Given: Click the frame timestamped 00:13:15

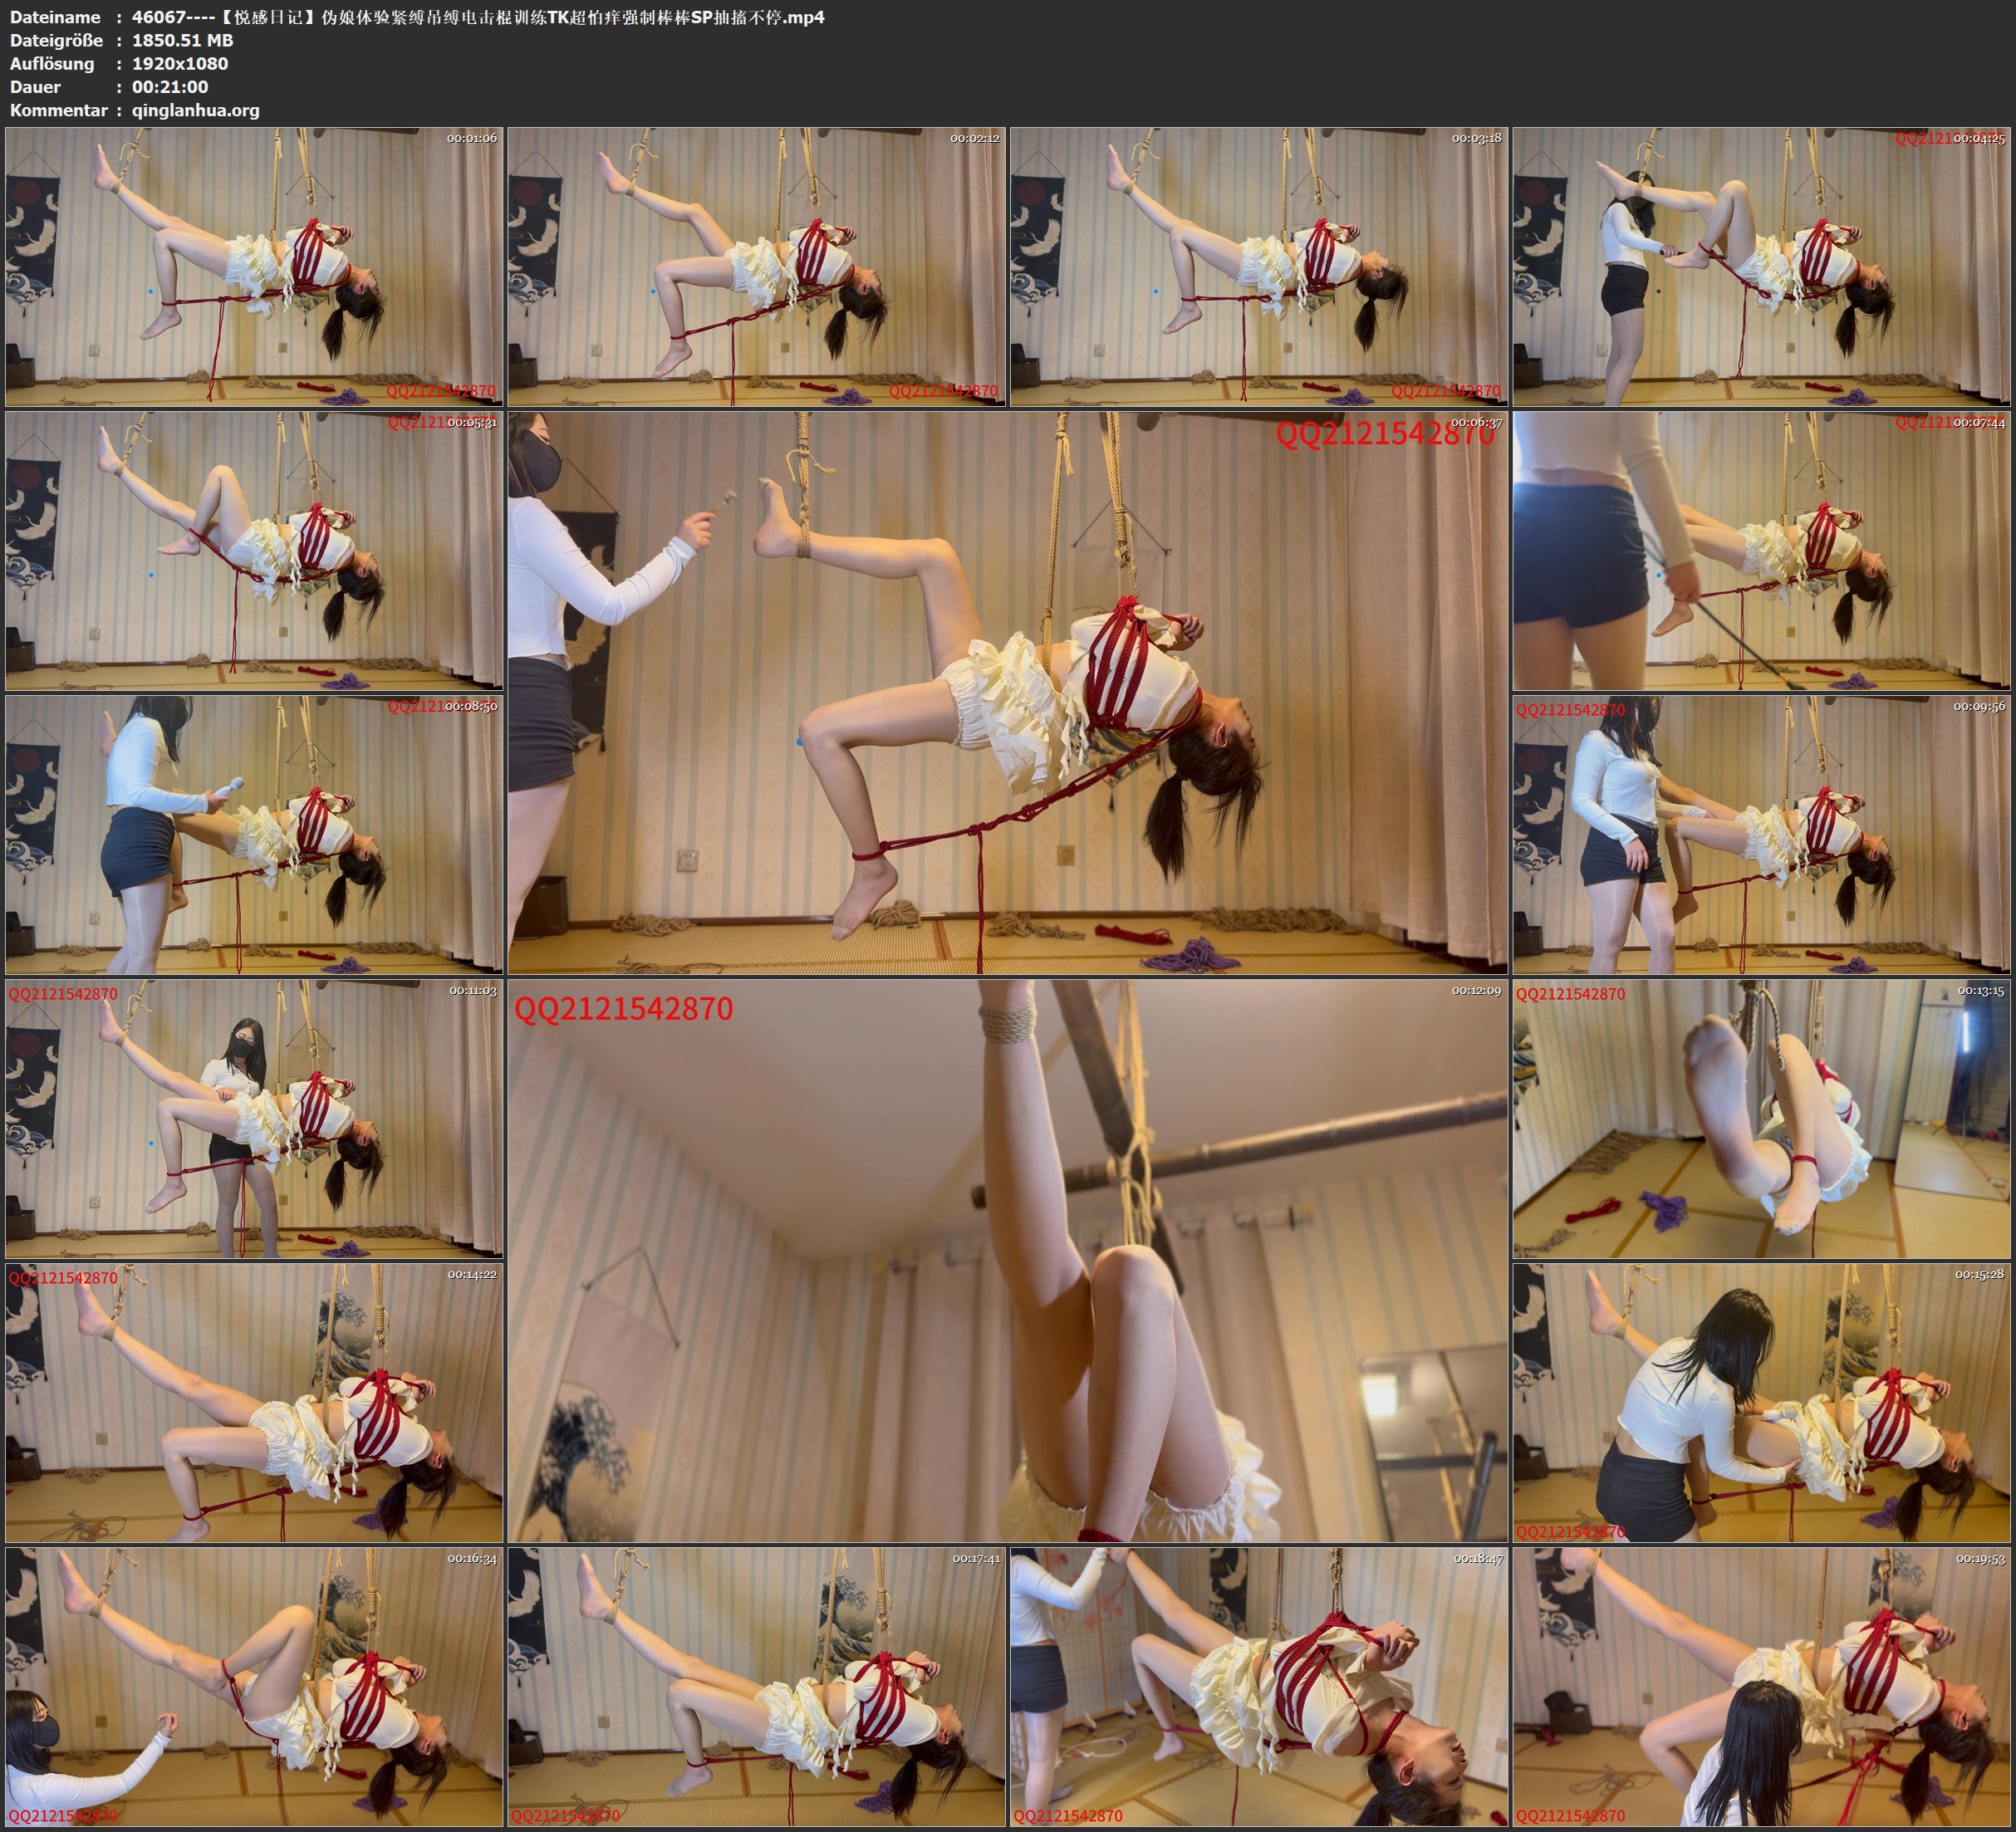Looking at the screenshot, I should pyautogui.click(x=1761, y=1119).
